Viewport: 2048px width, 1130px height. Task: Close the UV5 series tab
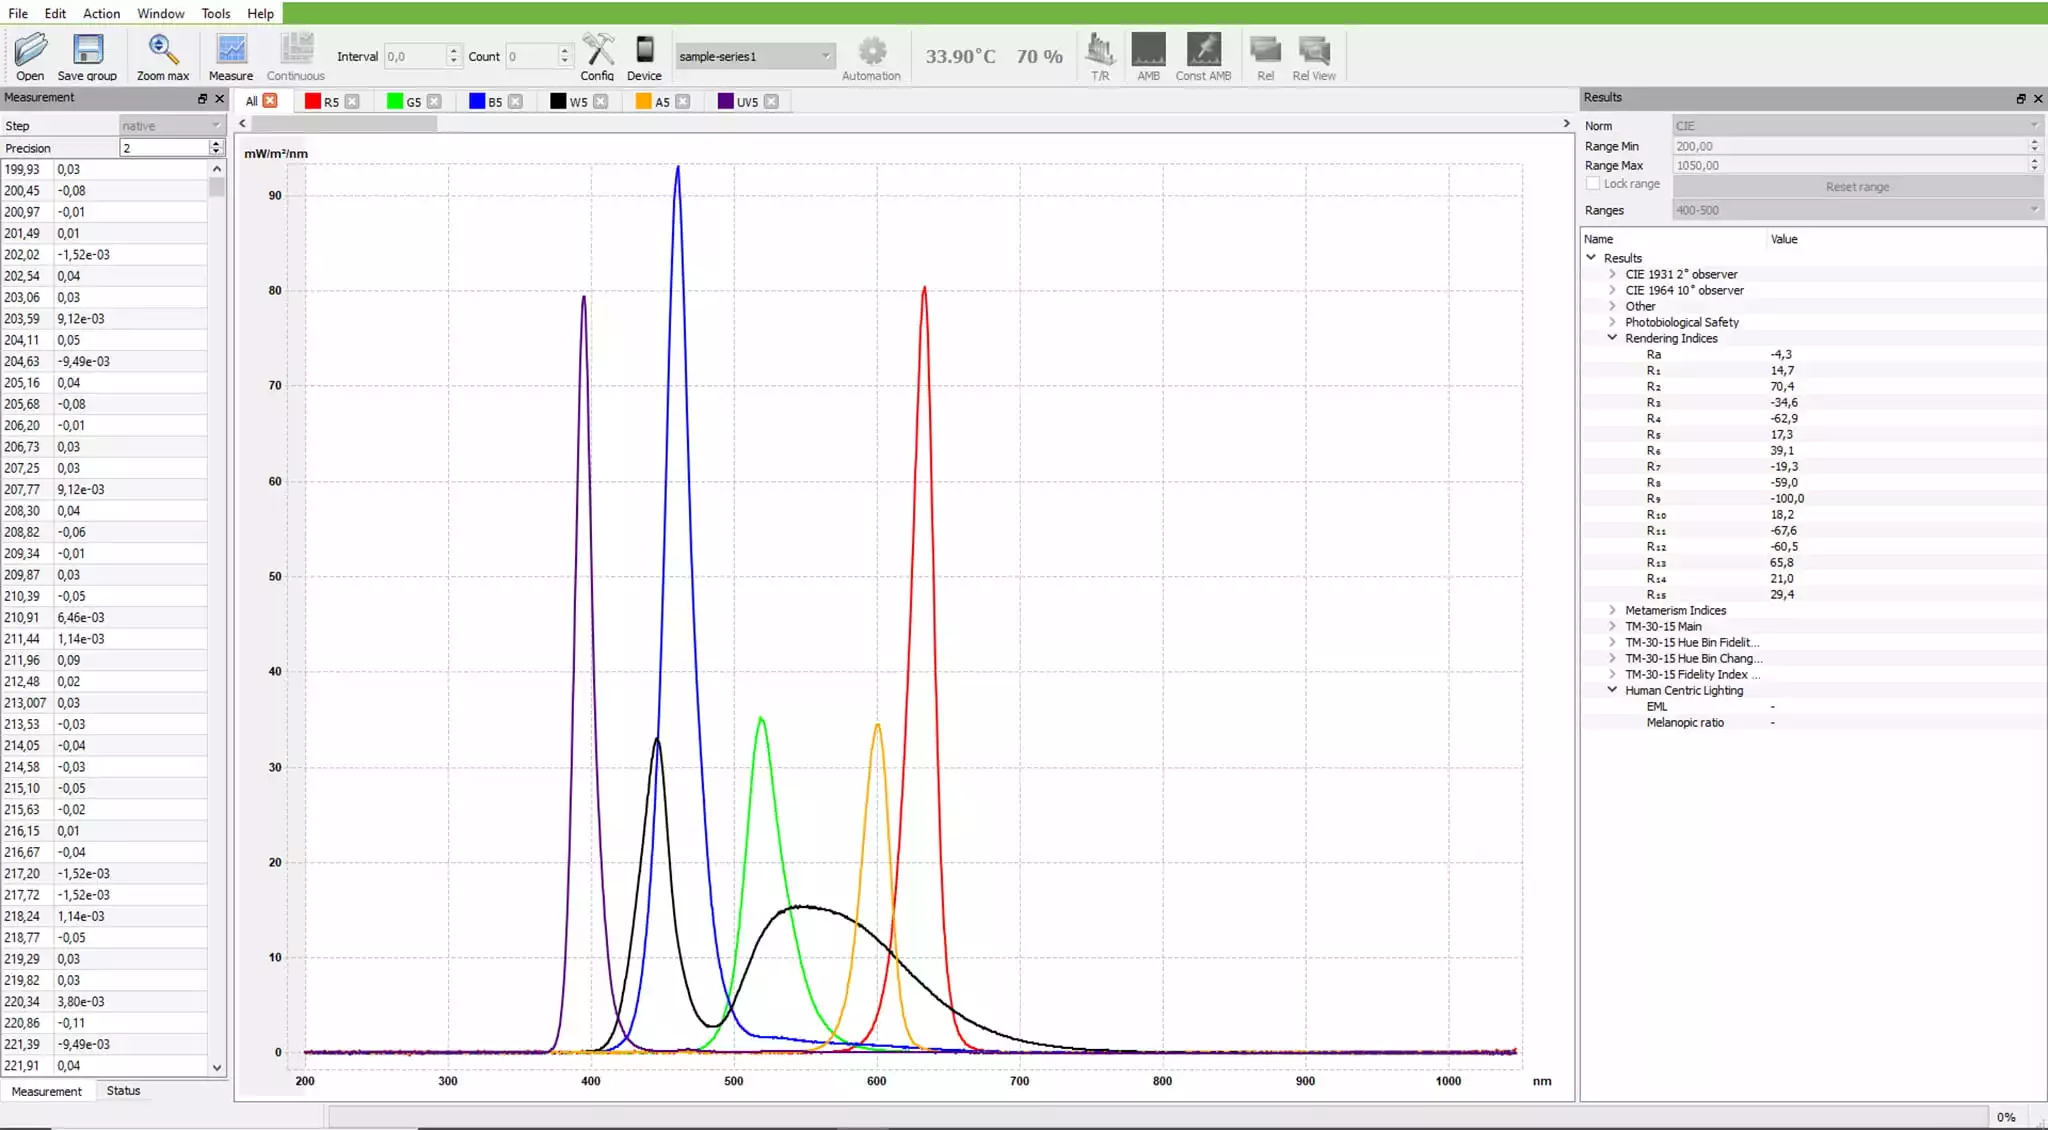[x=771, y=102]
